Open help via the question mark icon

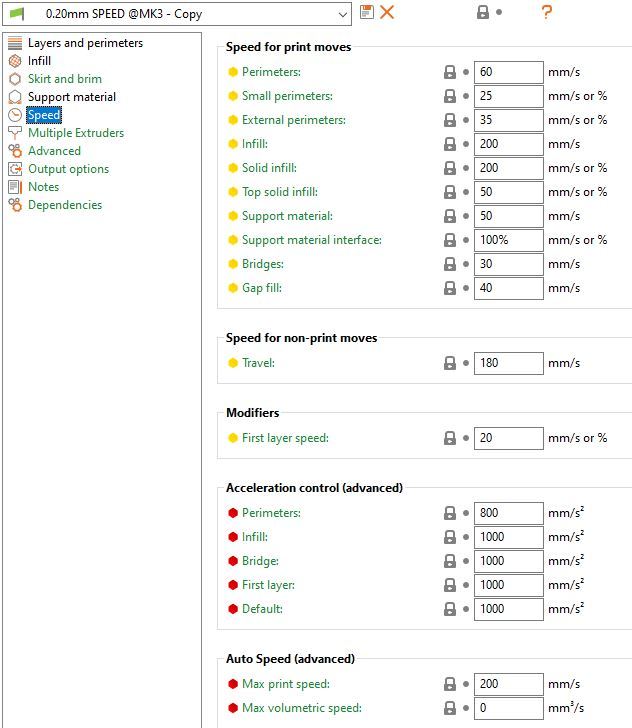coord(547,12)
